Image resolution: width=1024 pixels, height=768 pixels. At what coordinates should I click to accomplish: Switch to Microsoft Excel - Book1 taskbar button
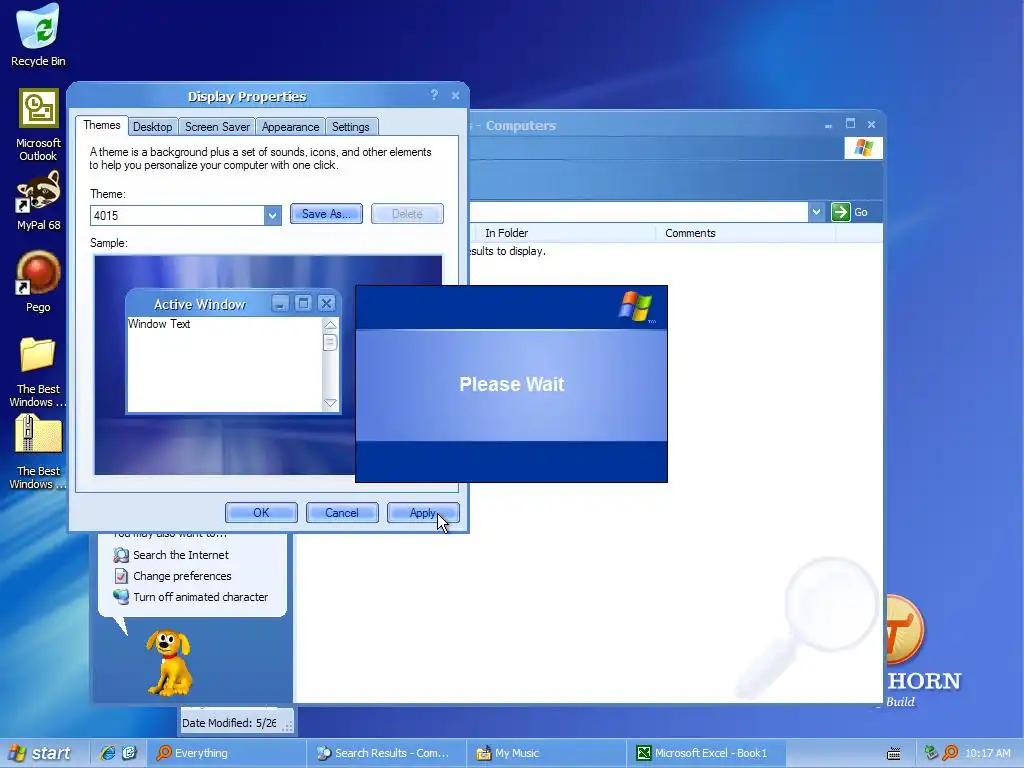click(705, 753)
